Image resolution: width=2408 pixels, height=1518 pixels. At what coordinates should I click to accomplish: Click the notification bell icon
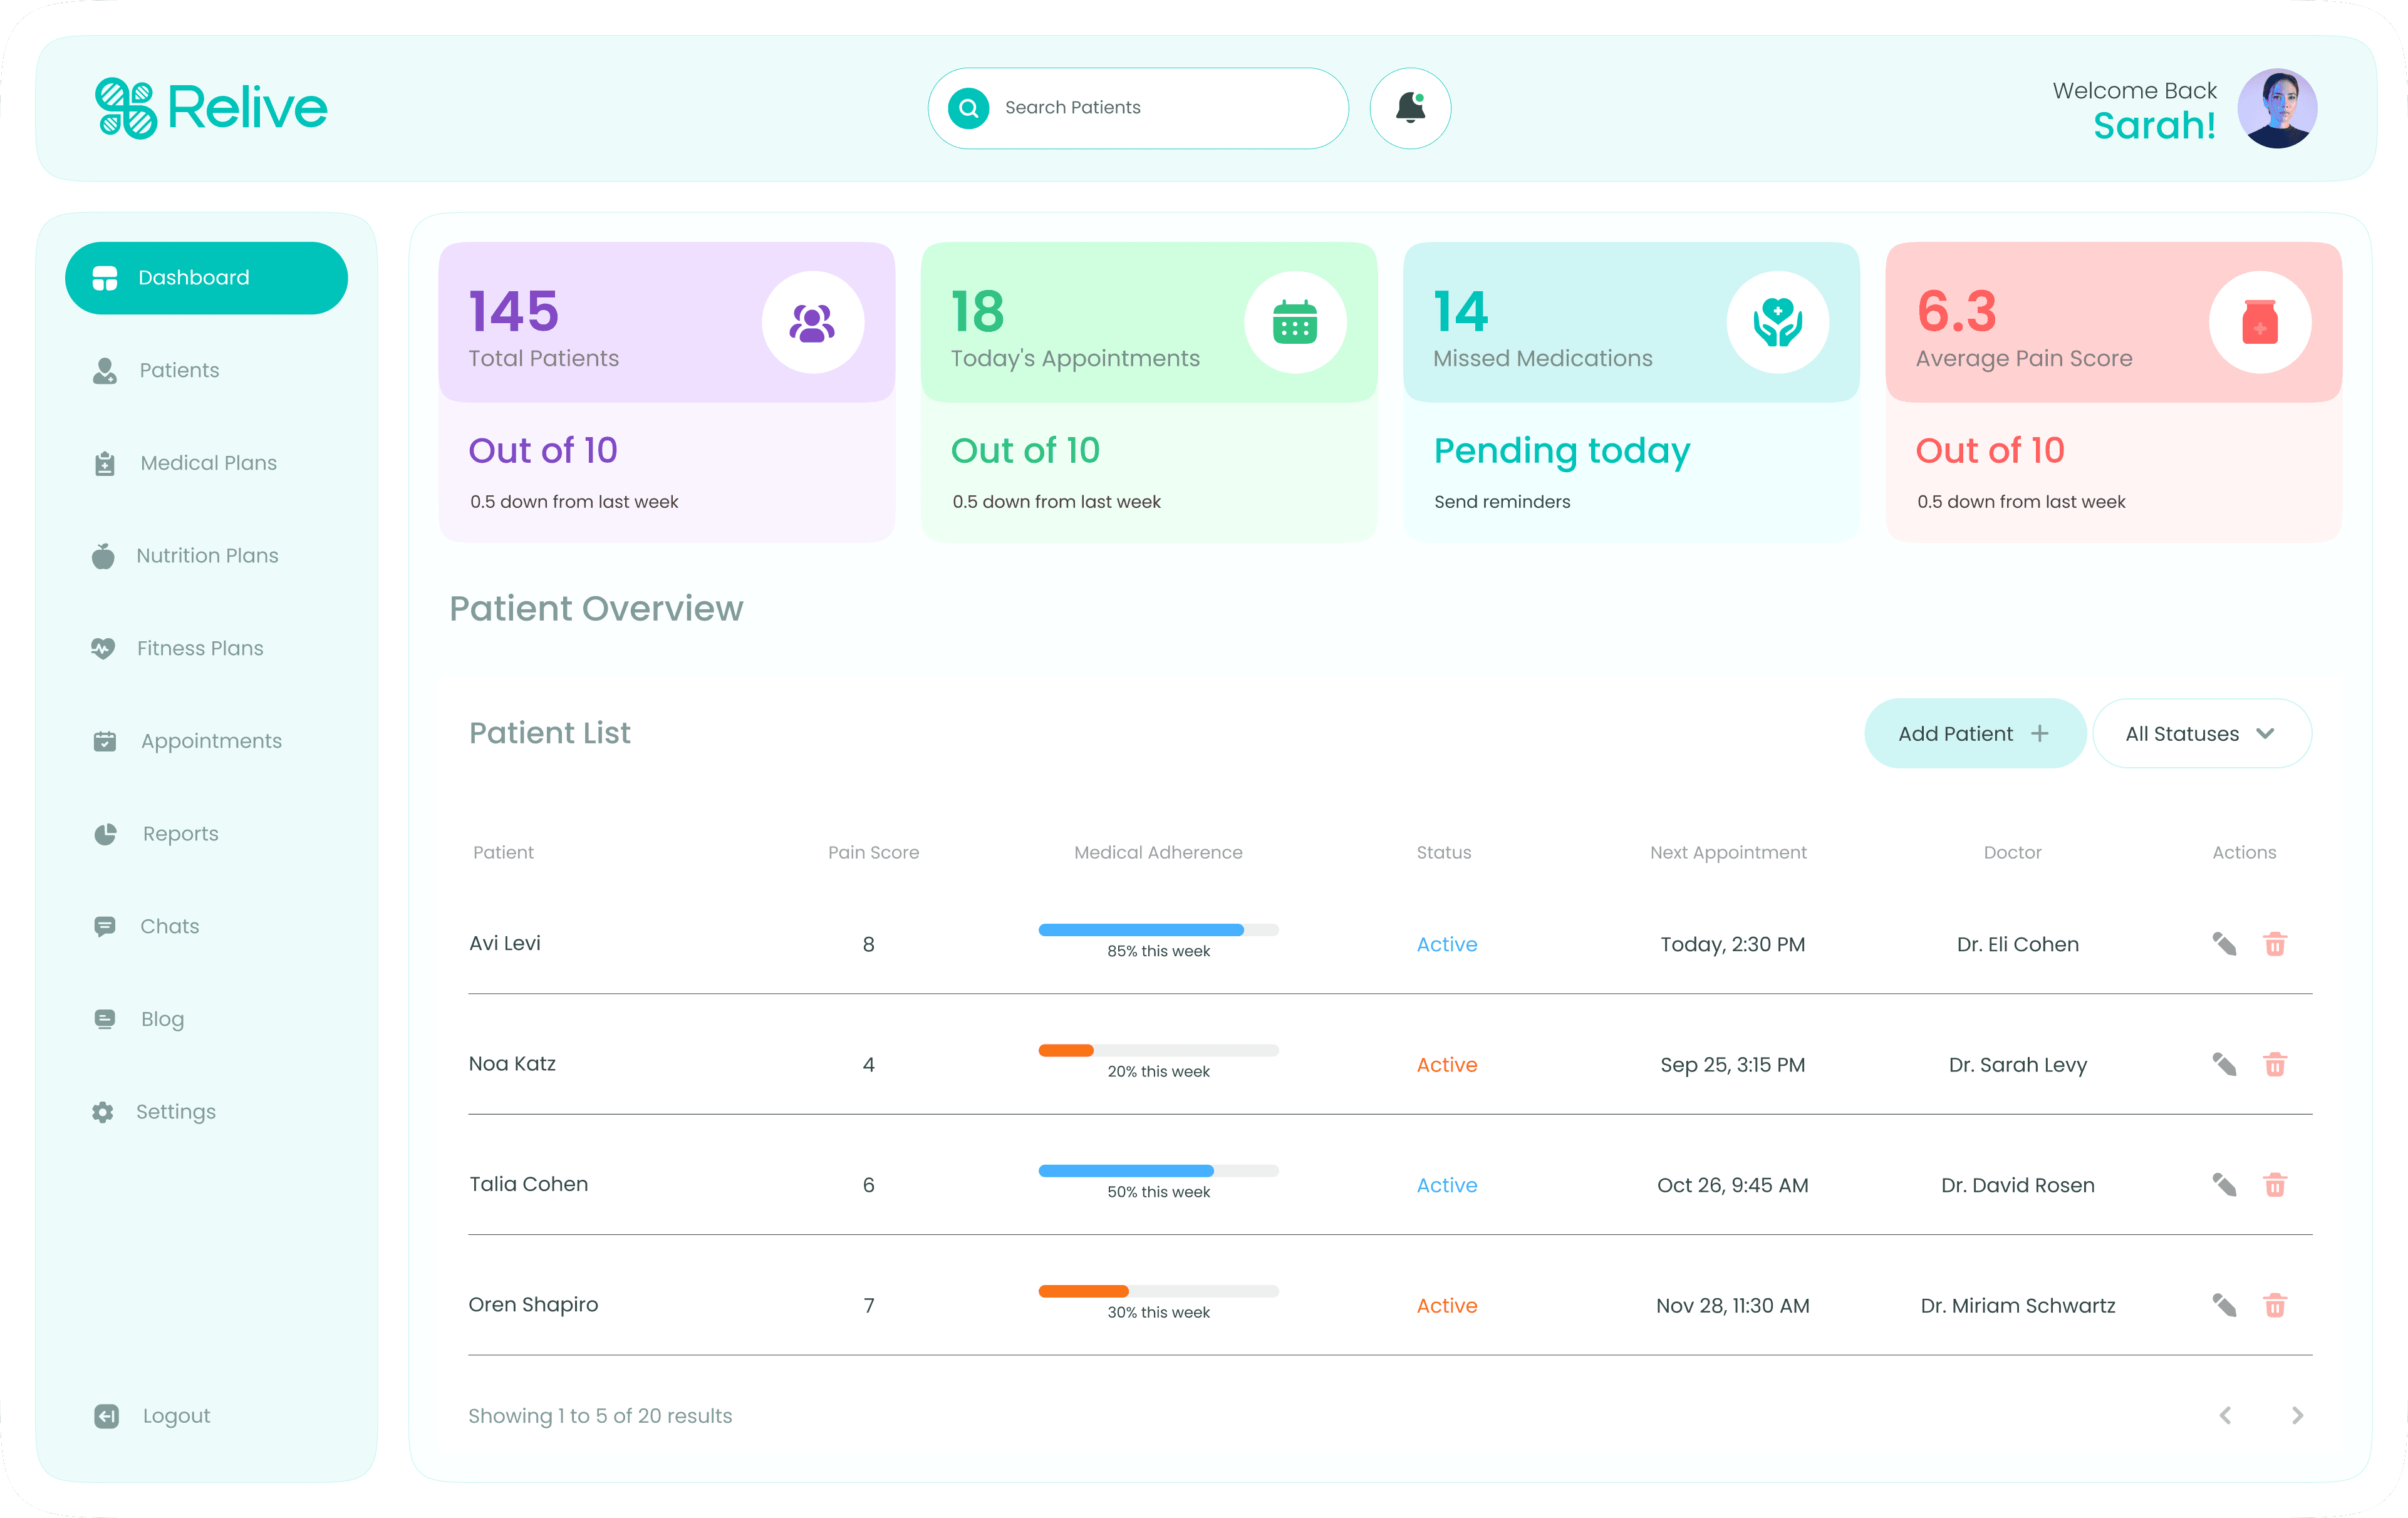point(1410,108)
